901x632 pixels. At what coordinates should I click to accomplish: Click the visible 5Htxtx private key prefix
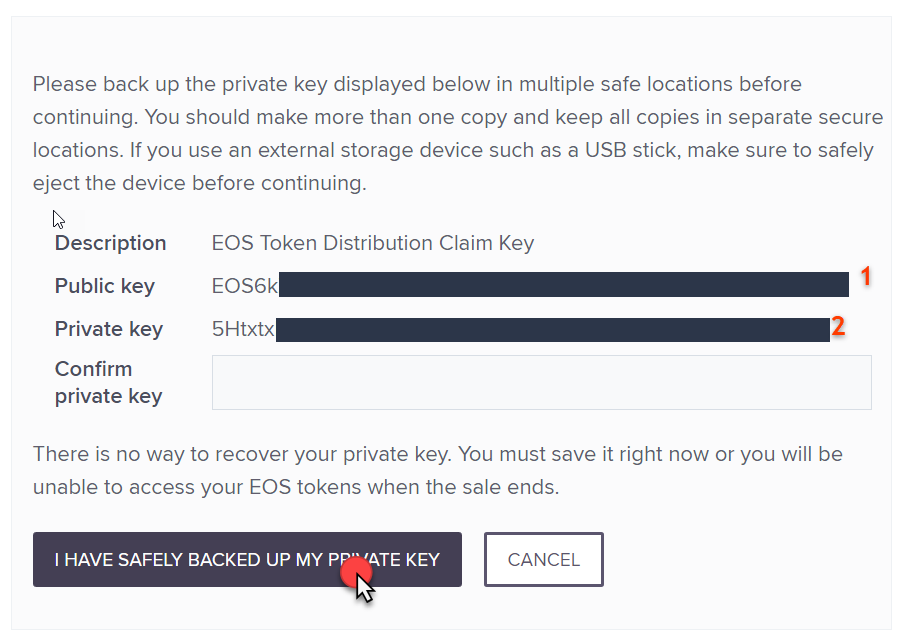pyautogui.click(x=243, y=329)
